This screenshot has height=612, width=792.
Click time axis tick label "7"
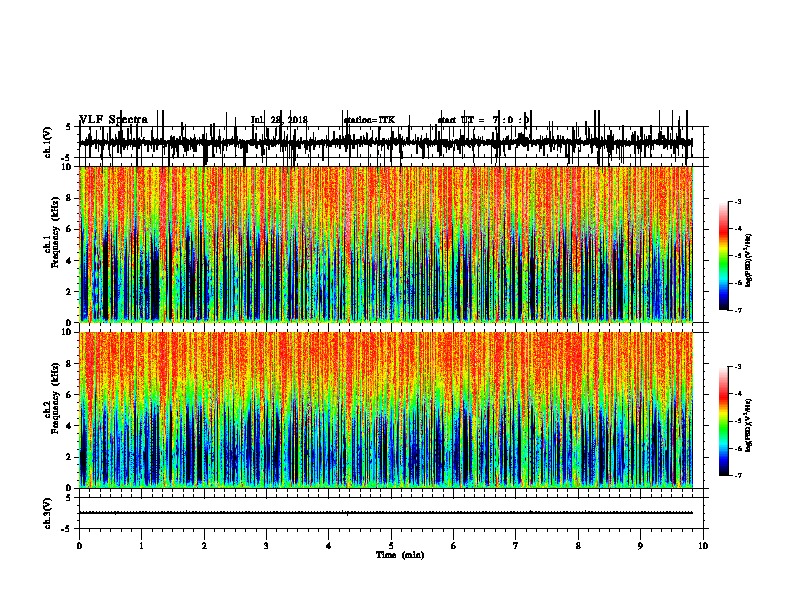click(516, 546)
